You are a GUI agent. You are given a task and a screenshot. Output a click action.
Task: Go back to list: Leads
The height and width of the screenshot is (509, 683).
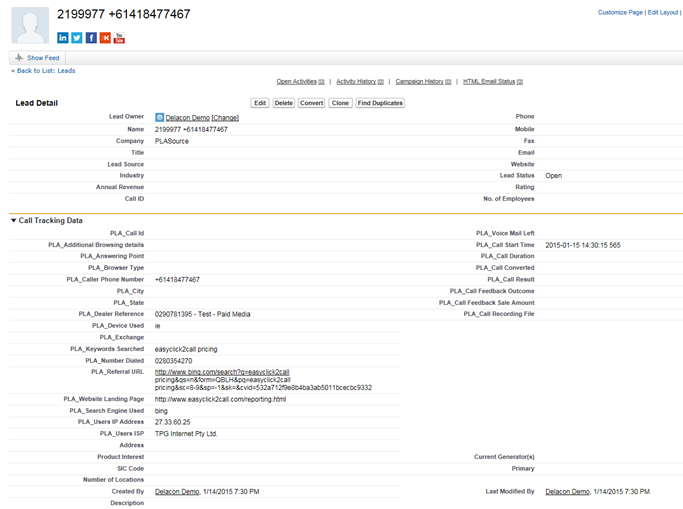[46, 71]
